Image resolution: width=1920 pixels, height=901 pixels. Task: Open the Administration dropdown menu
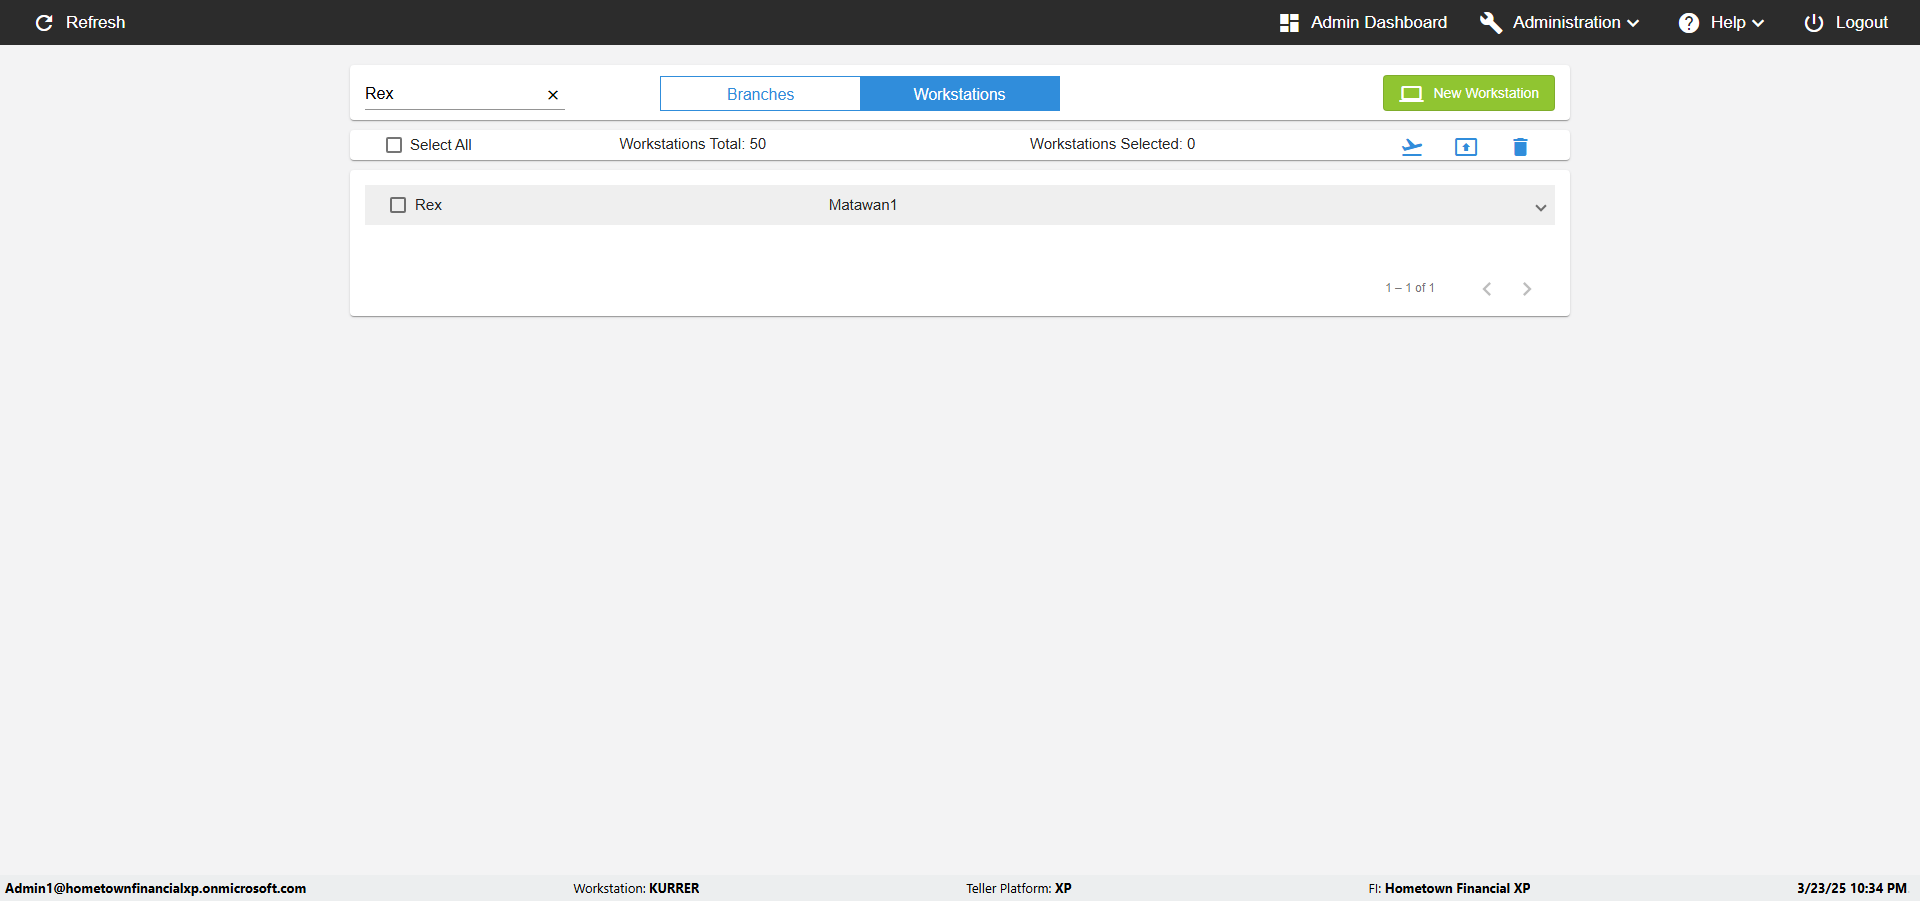point(1560,22)
